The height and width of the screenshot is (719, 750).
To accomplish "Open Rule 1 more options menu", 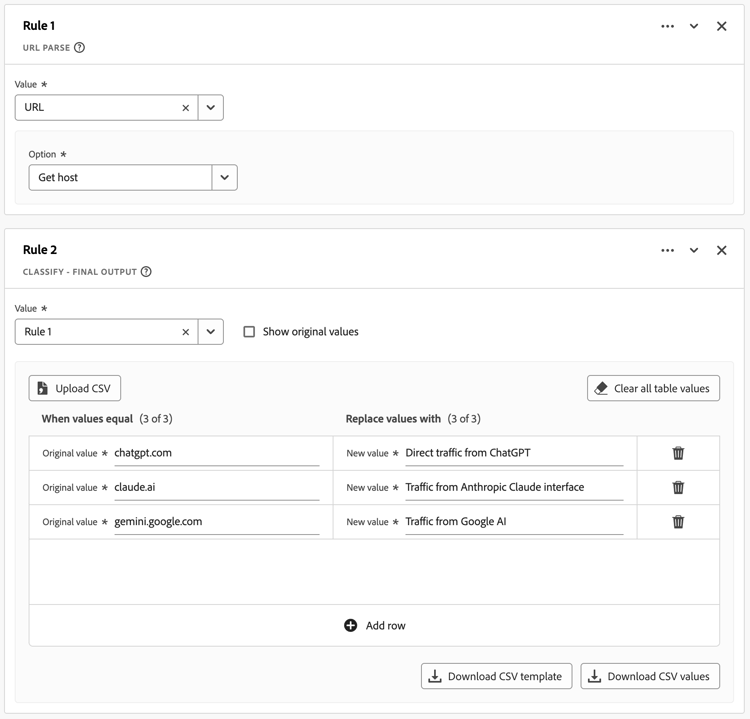I will pyautogui.click(x=667, y=26).
